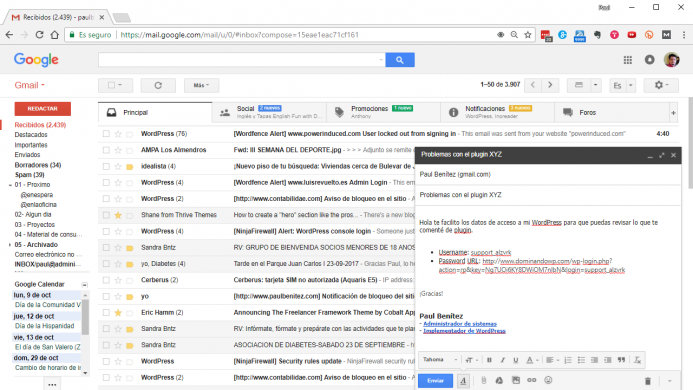Toggle formatting options button beside Enviar

click(463, 380)
